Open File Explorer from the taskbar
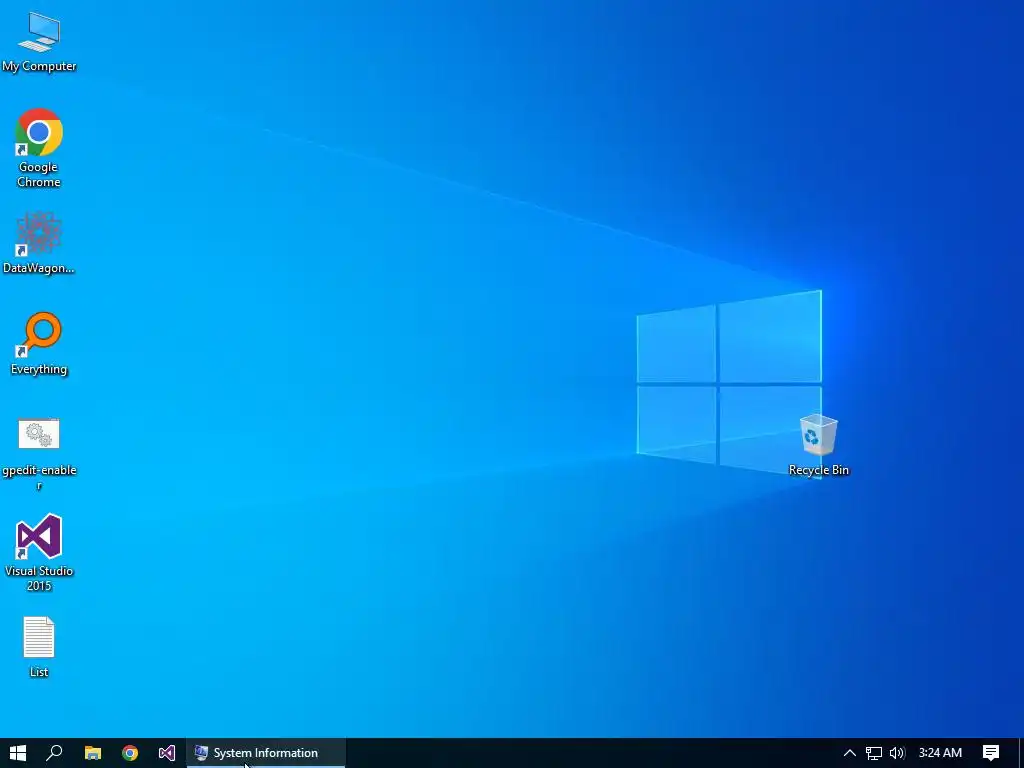 [x=93, y=753]
